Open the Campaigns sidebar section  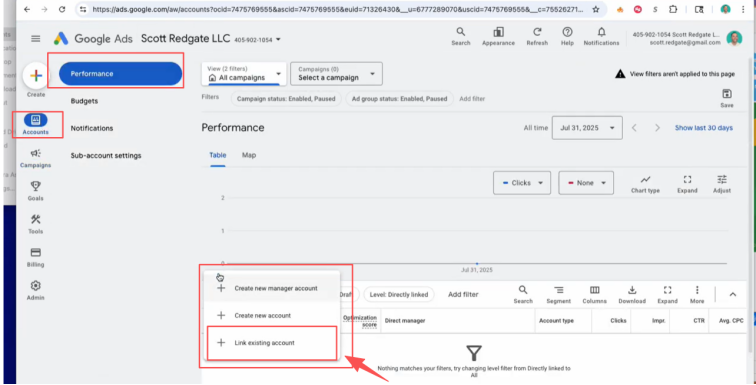point(36,158)
